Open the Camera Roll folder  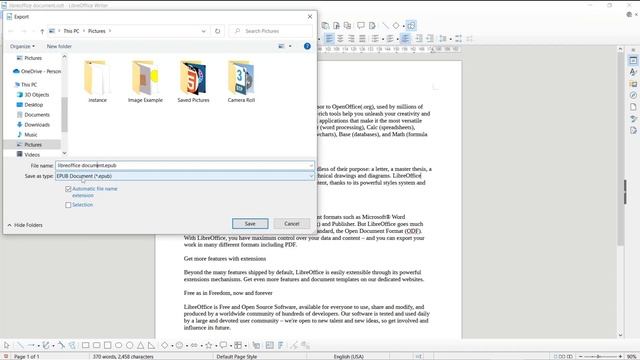[241, 81]
